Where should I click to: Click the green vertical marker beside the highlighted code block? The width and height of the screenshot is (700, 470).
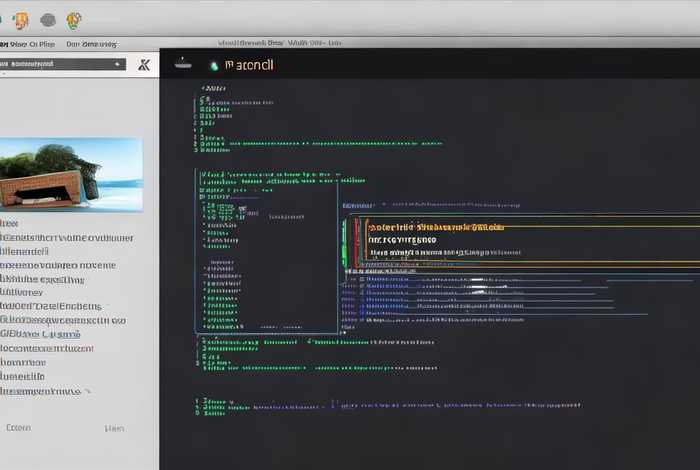pyautogui.click(x=346, y=243)
